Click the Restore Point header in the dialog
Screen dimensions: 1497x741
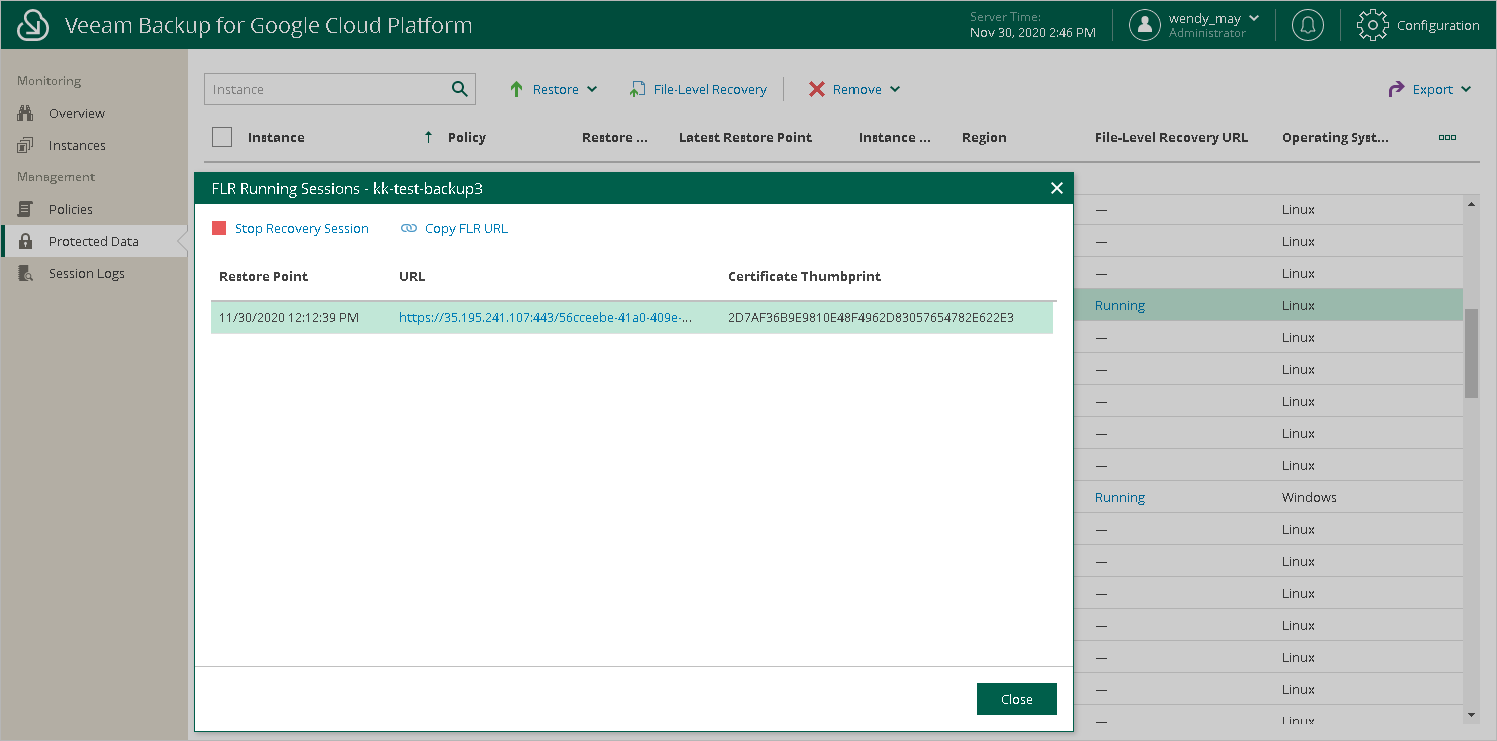(x=264, y=276)
